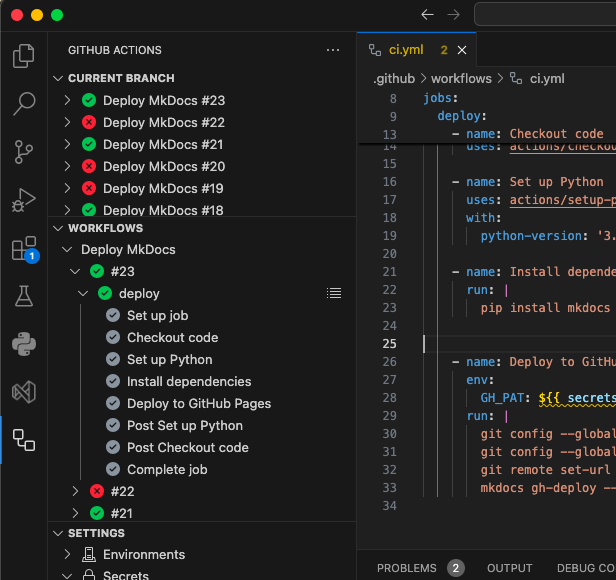
Task: Collapse the deploy job node
Action: (83, 294)
